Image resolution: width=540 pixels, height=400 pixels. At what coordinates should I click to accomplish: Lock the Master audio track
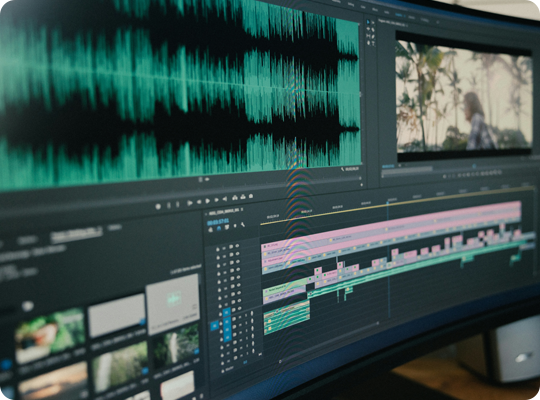coord(223,371)
